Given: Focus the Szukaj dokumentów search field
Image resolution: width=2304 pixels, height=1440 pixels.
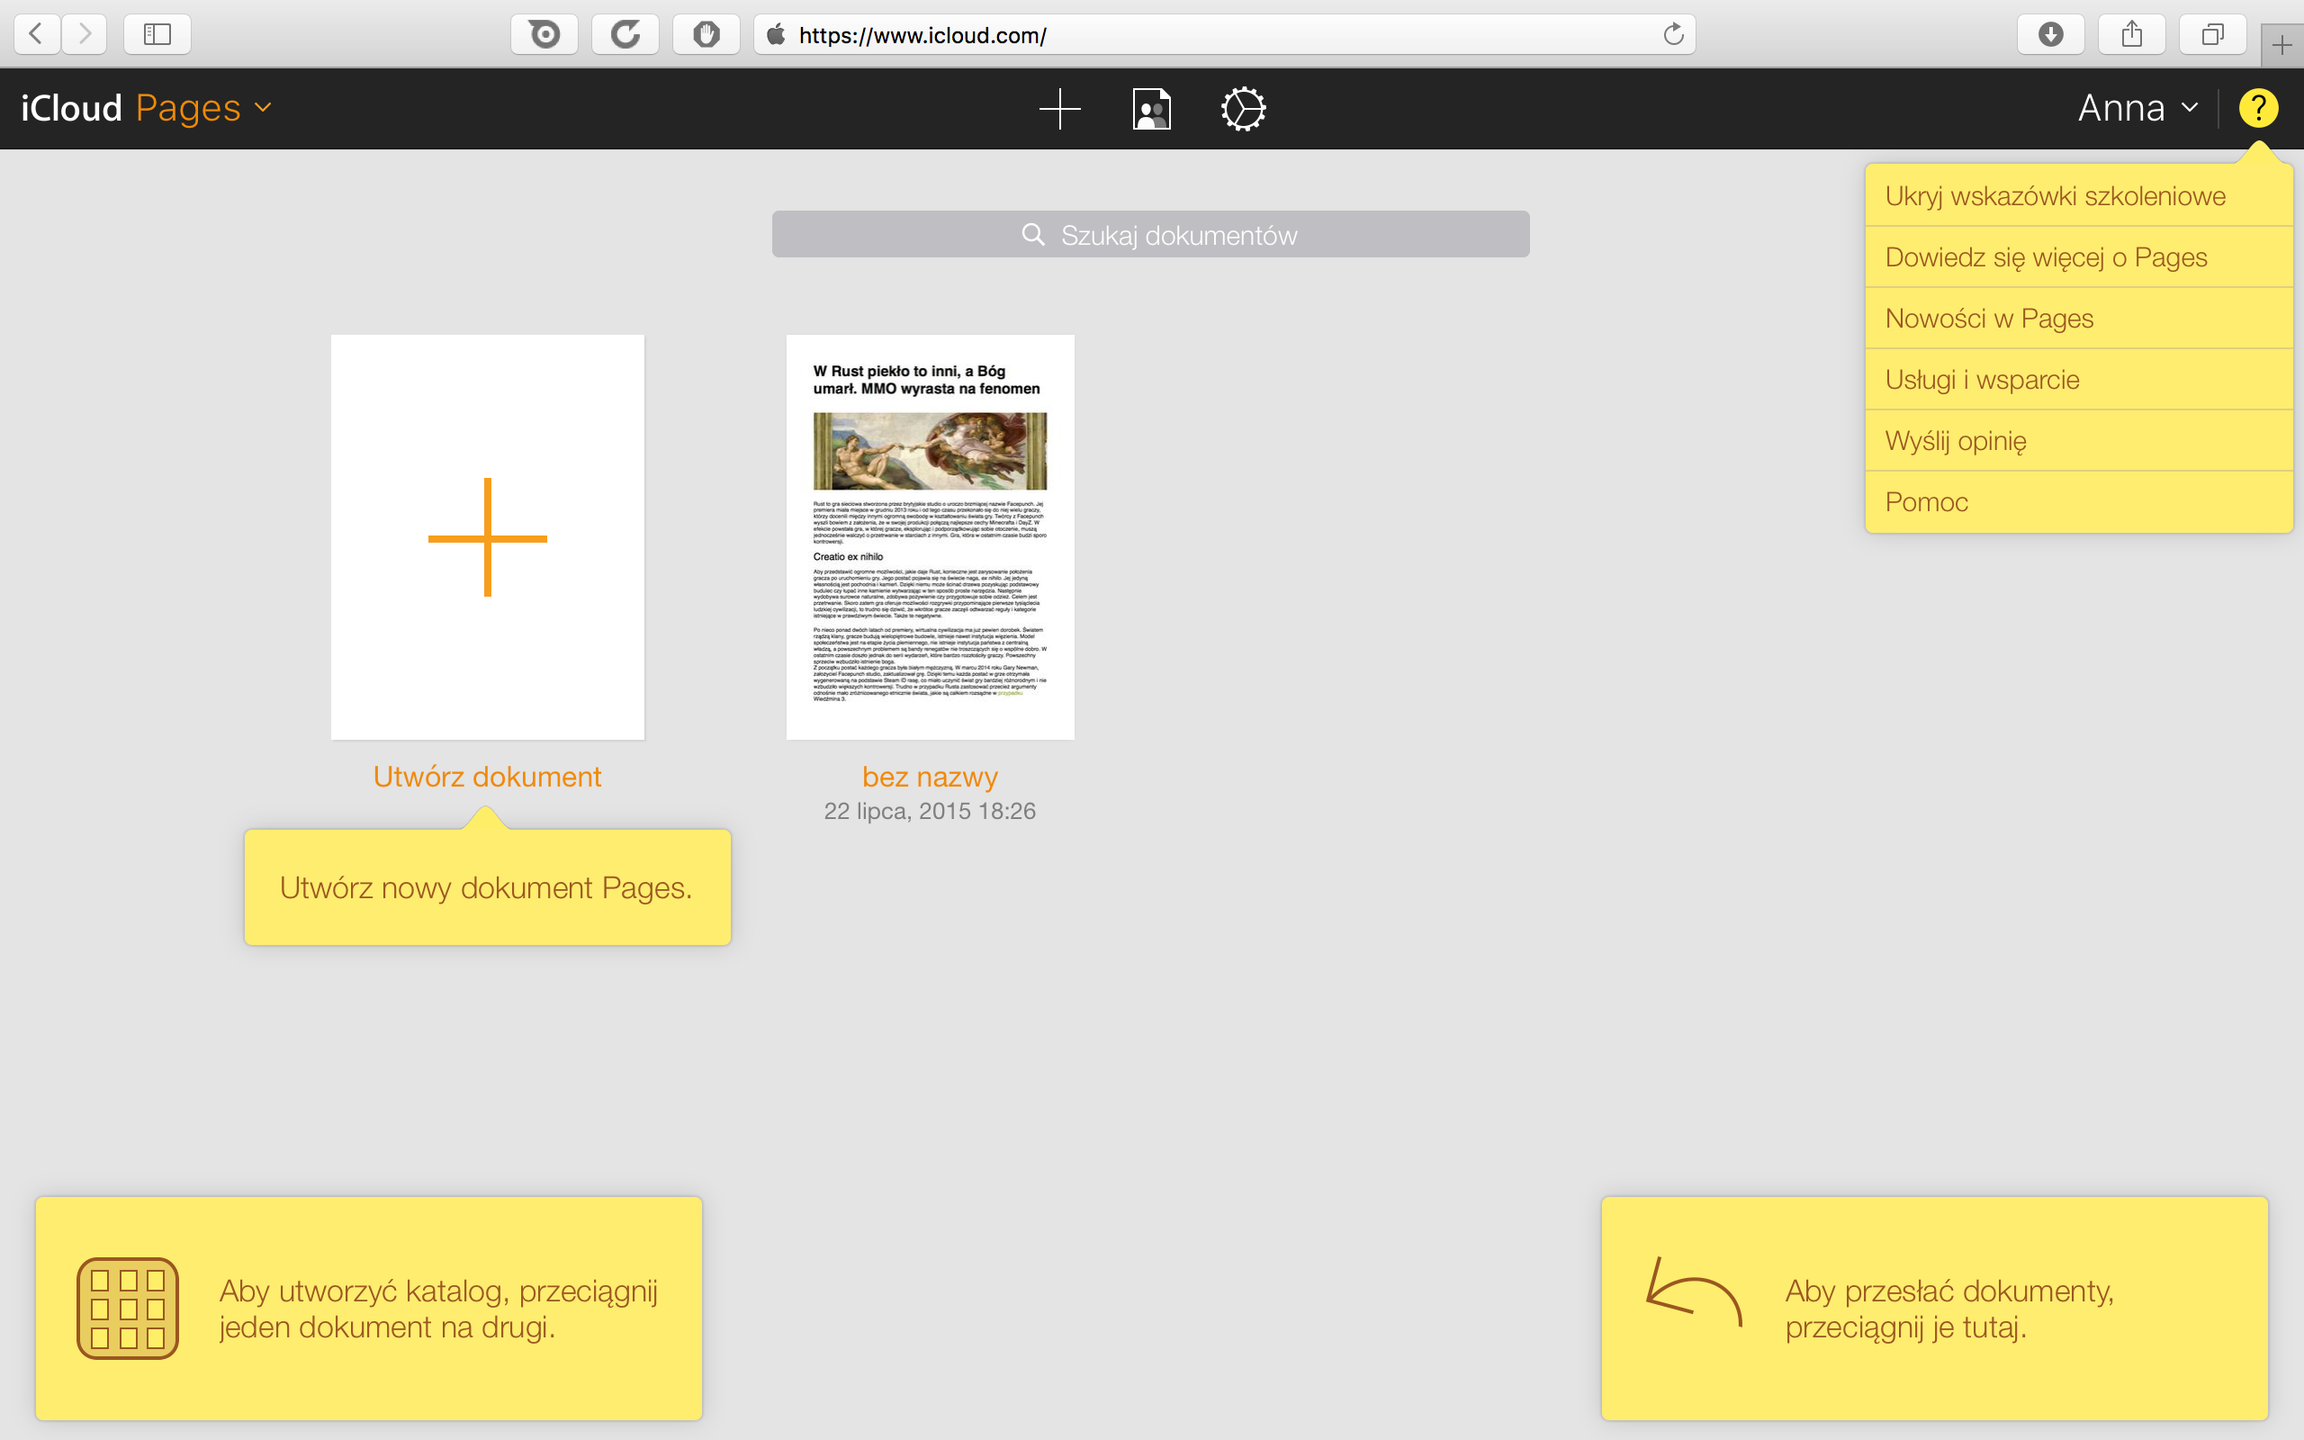Looking at the screenshot, I should [1150, 234].
